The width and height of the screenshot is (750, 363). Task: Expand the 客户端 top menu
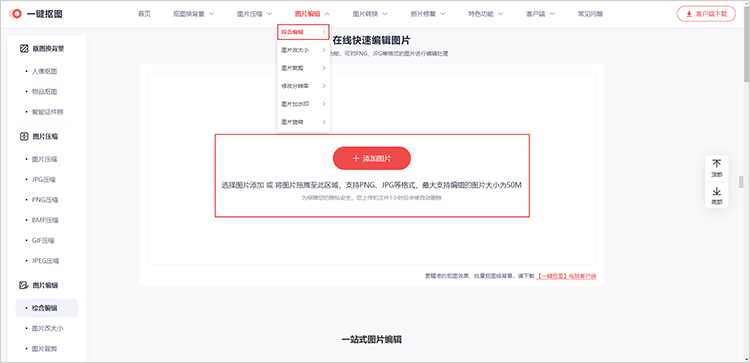[x=540, y=14]
